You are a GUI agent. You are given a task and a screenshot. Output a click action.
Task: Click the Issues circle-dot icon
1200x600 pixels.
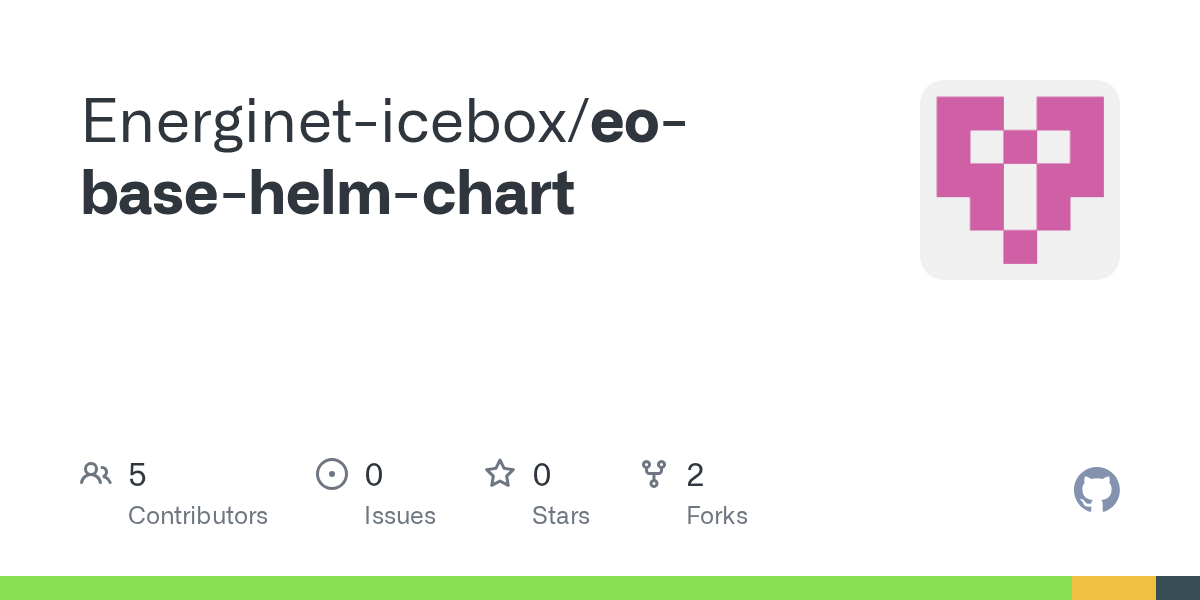tap(332, 474)
